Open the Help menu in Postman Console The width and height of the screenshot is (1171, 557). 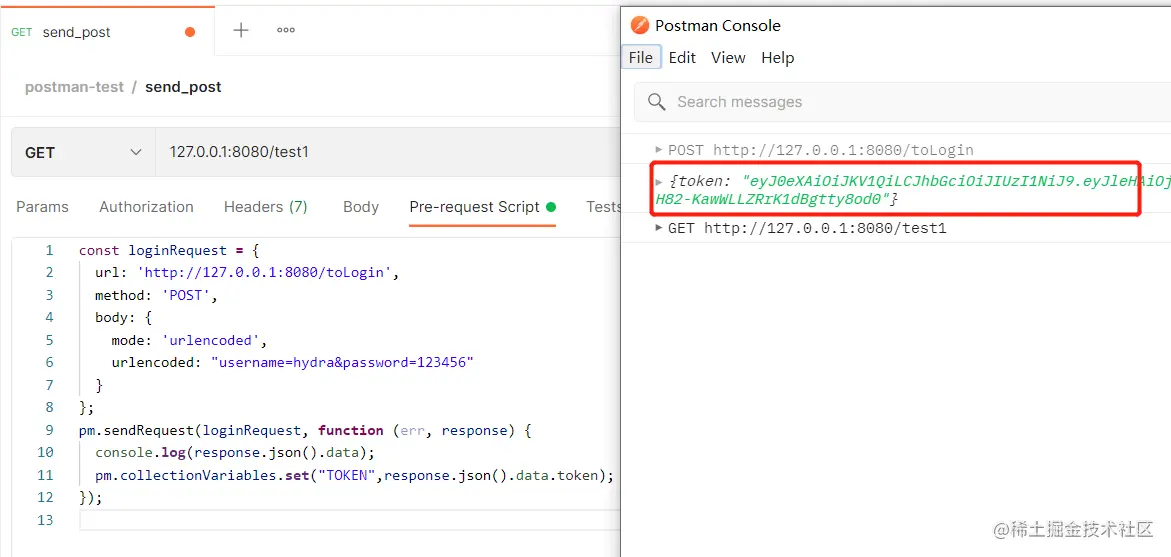pyautogui.click(x=777, y=57)
